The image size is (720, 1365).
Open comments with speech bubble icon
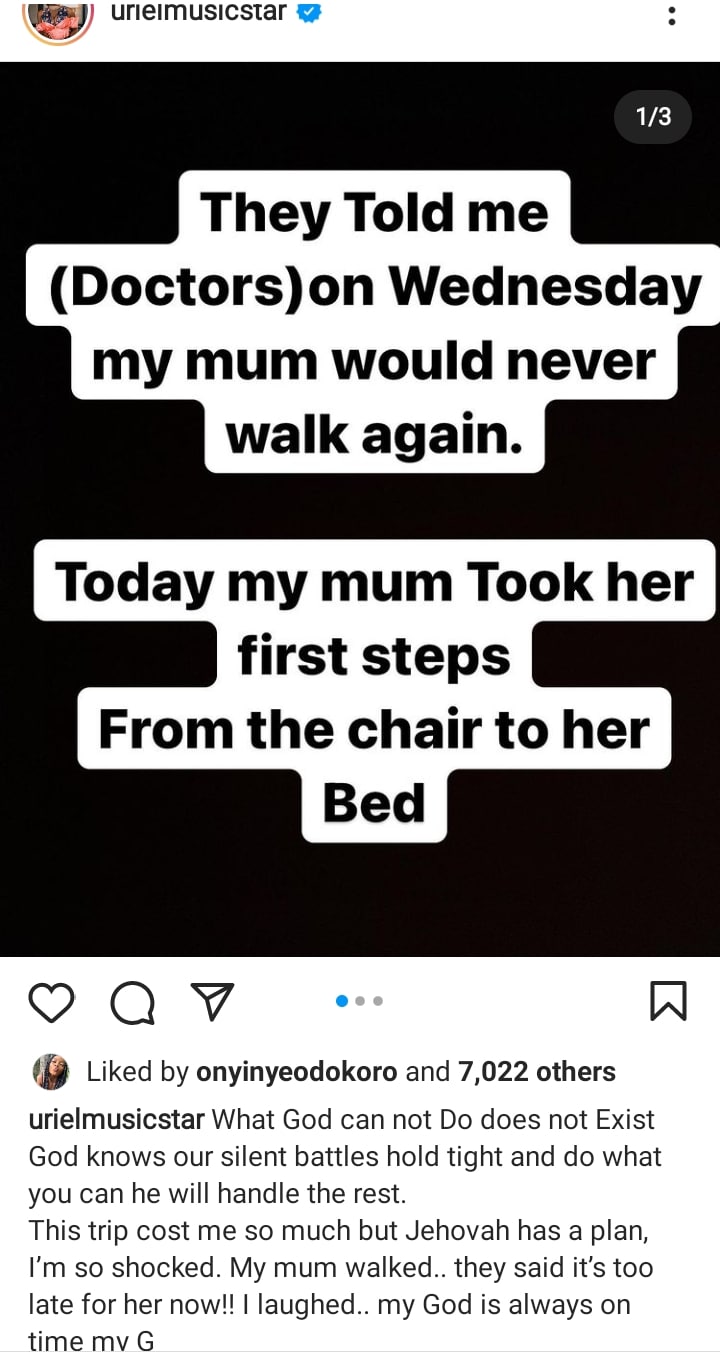point(132,1002)
